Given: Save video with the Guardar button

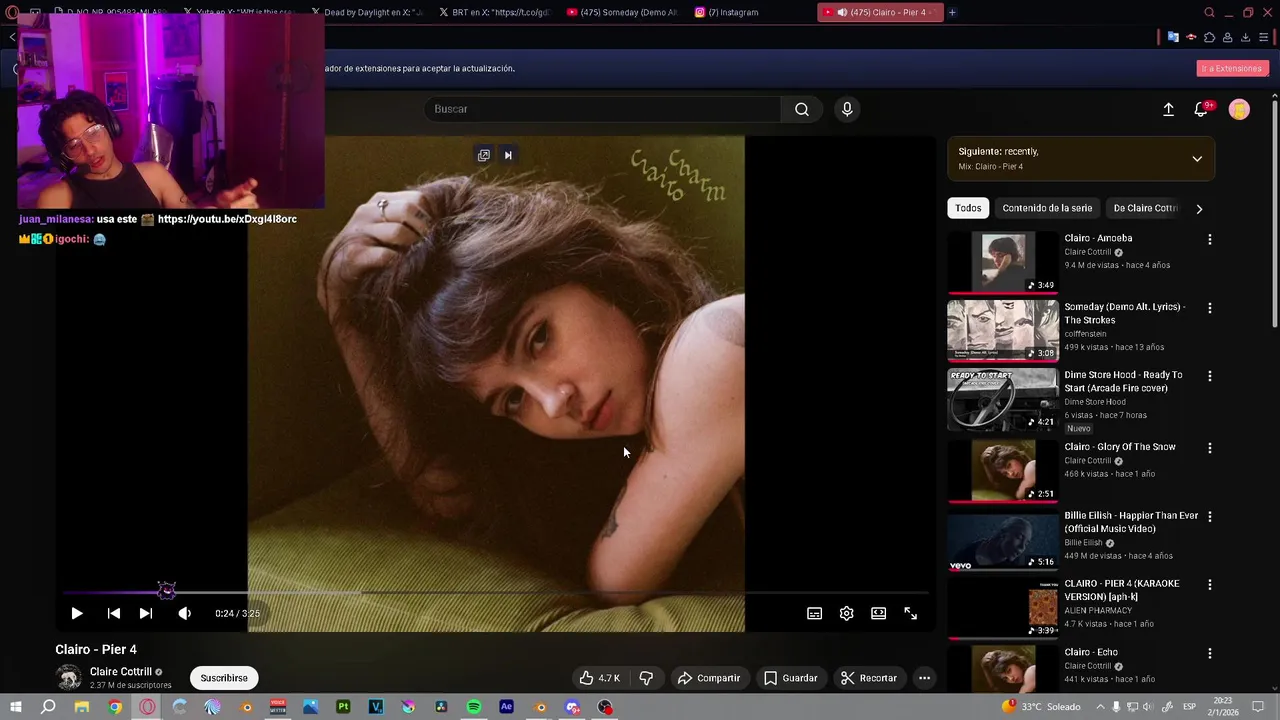Looking at the screenshot, I should click(790, 678).
